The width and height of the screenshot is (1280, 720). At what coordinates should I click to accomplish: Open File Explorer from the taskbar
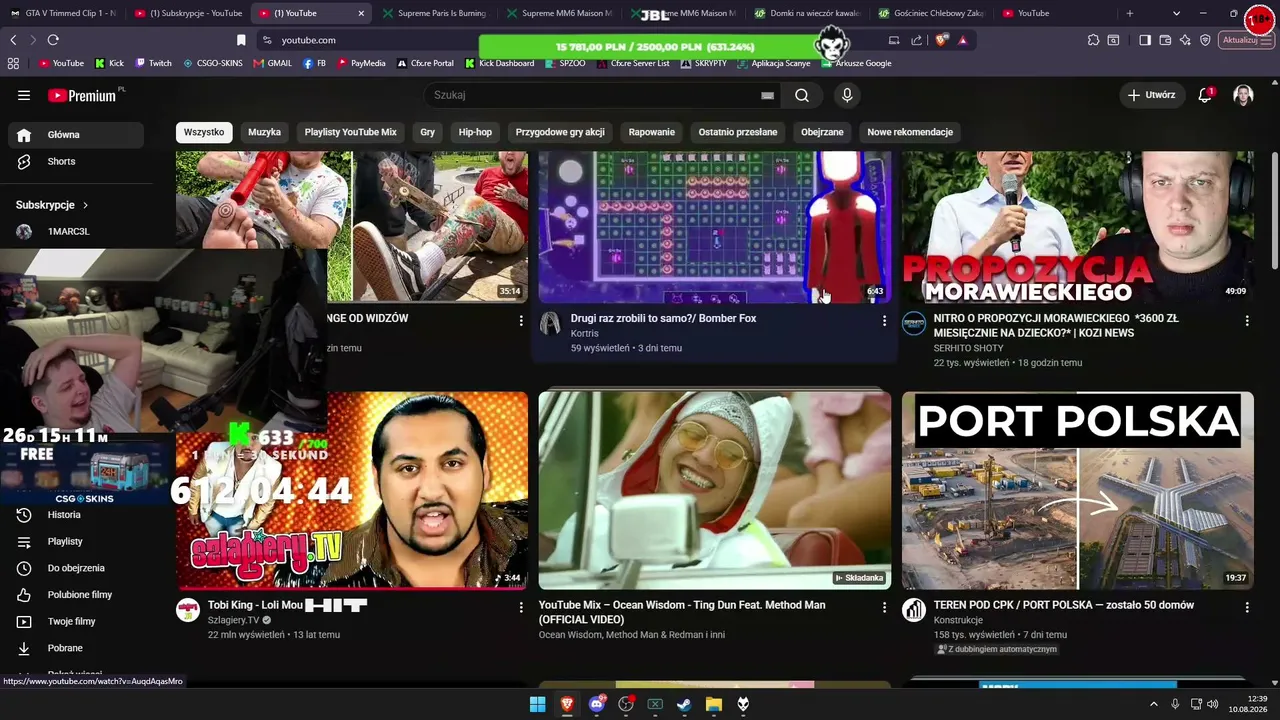point(714,704)
